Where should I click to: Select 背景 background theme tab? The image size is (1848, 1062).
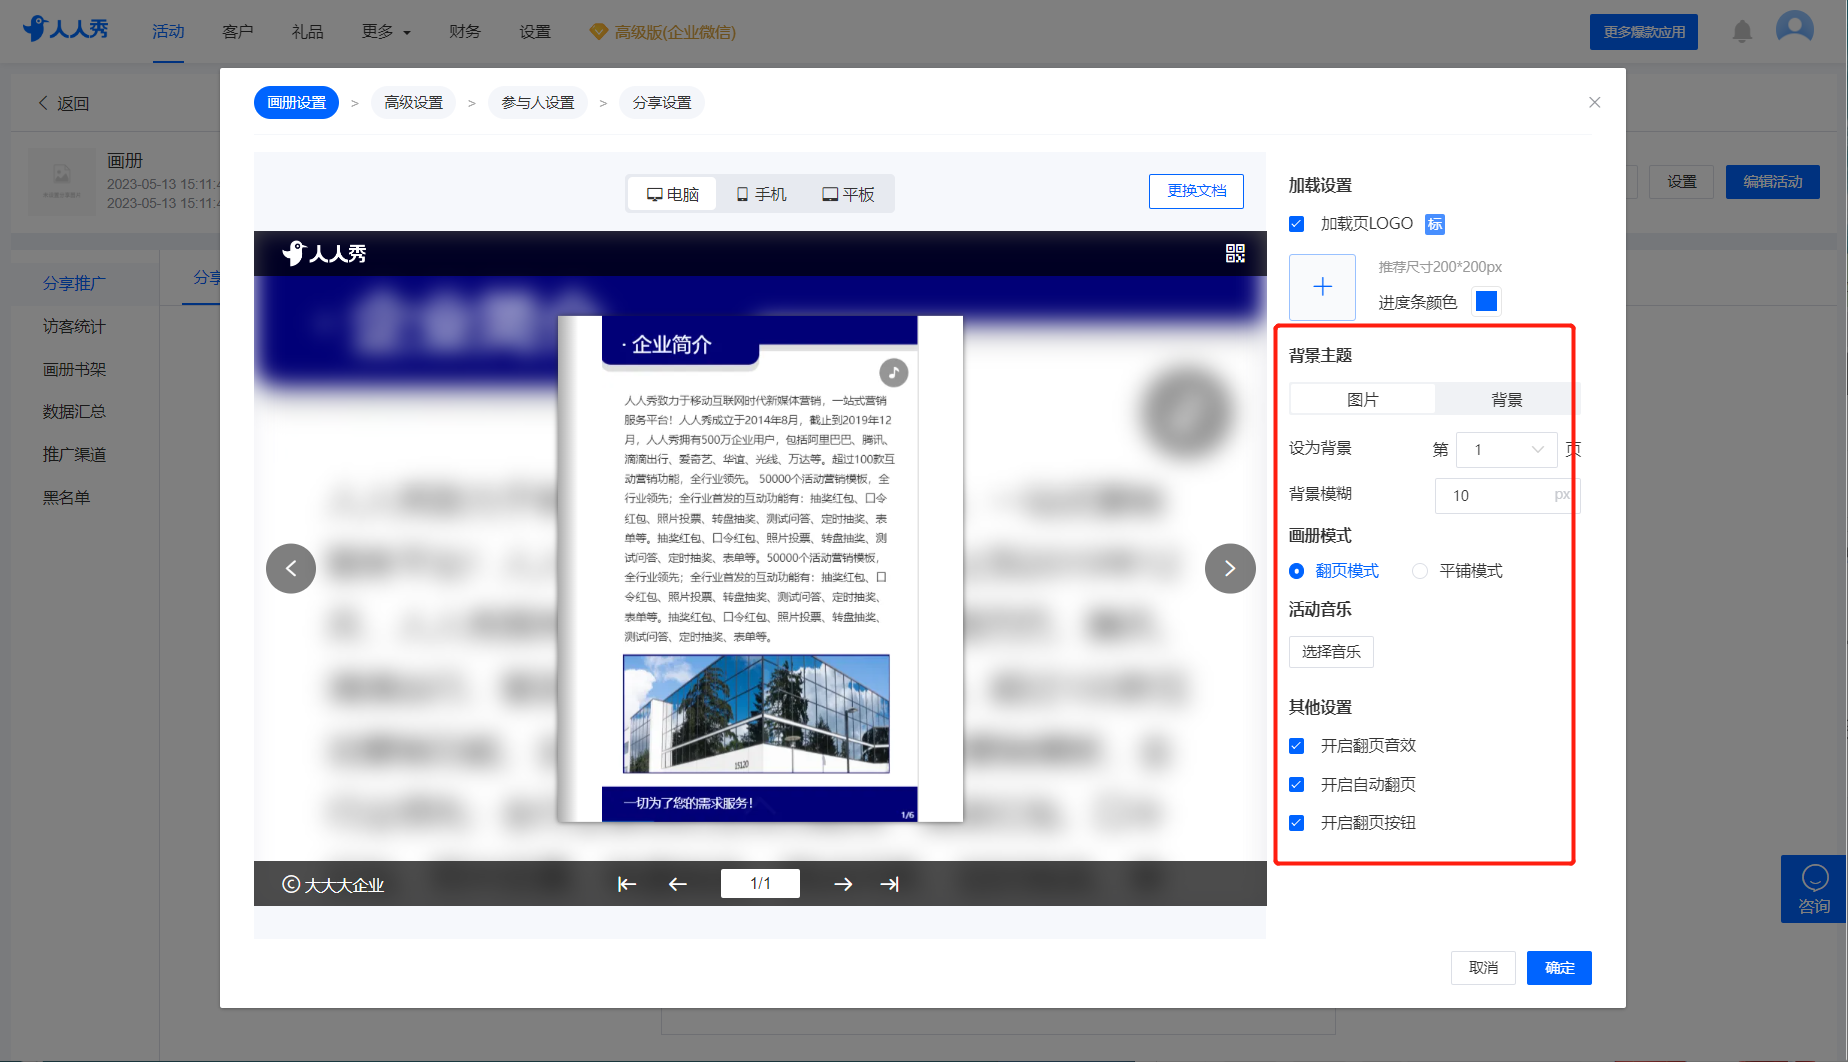(1506, 400)
